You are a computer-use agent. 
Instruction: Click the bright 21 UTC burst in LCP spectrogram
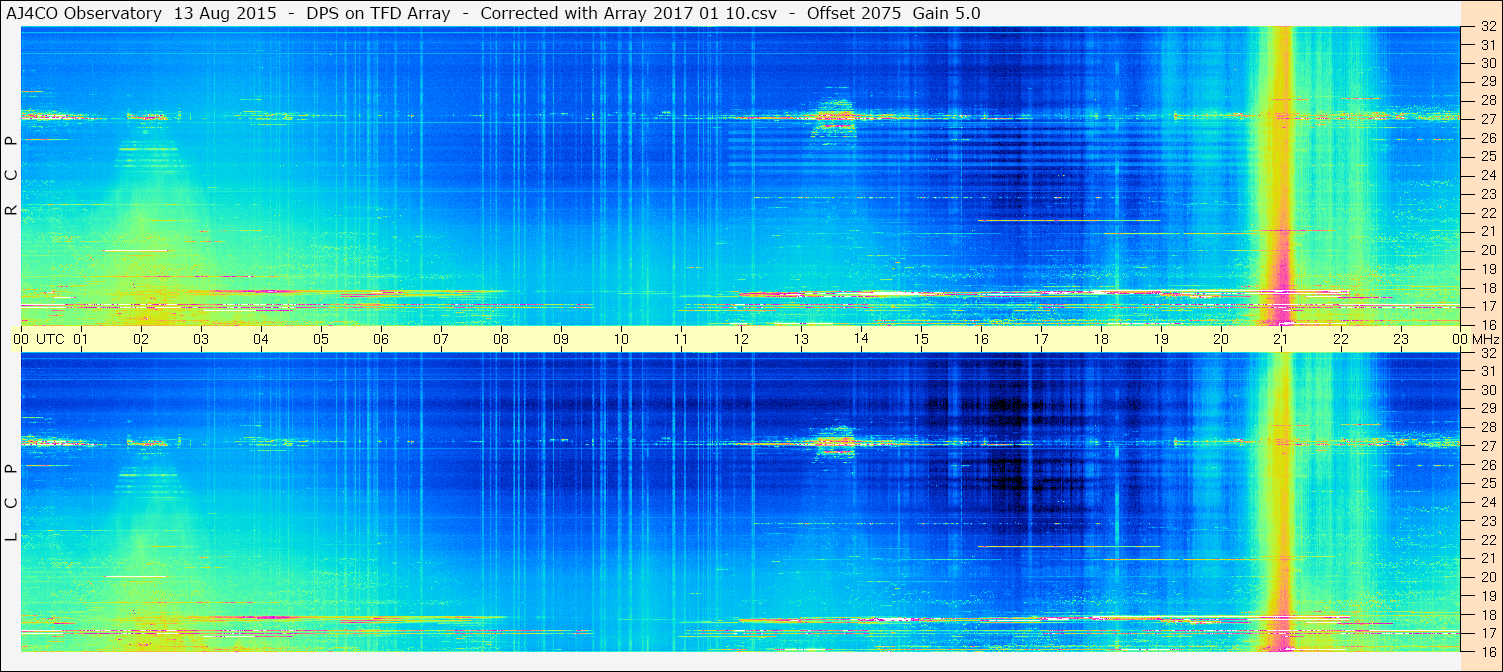pyautogui.click(x=1278, y=502)
